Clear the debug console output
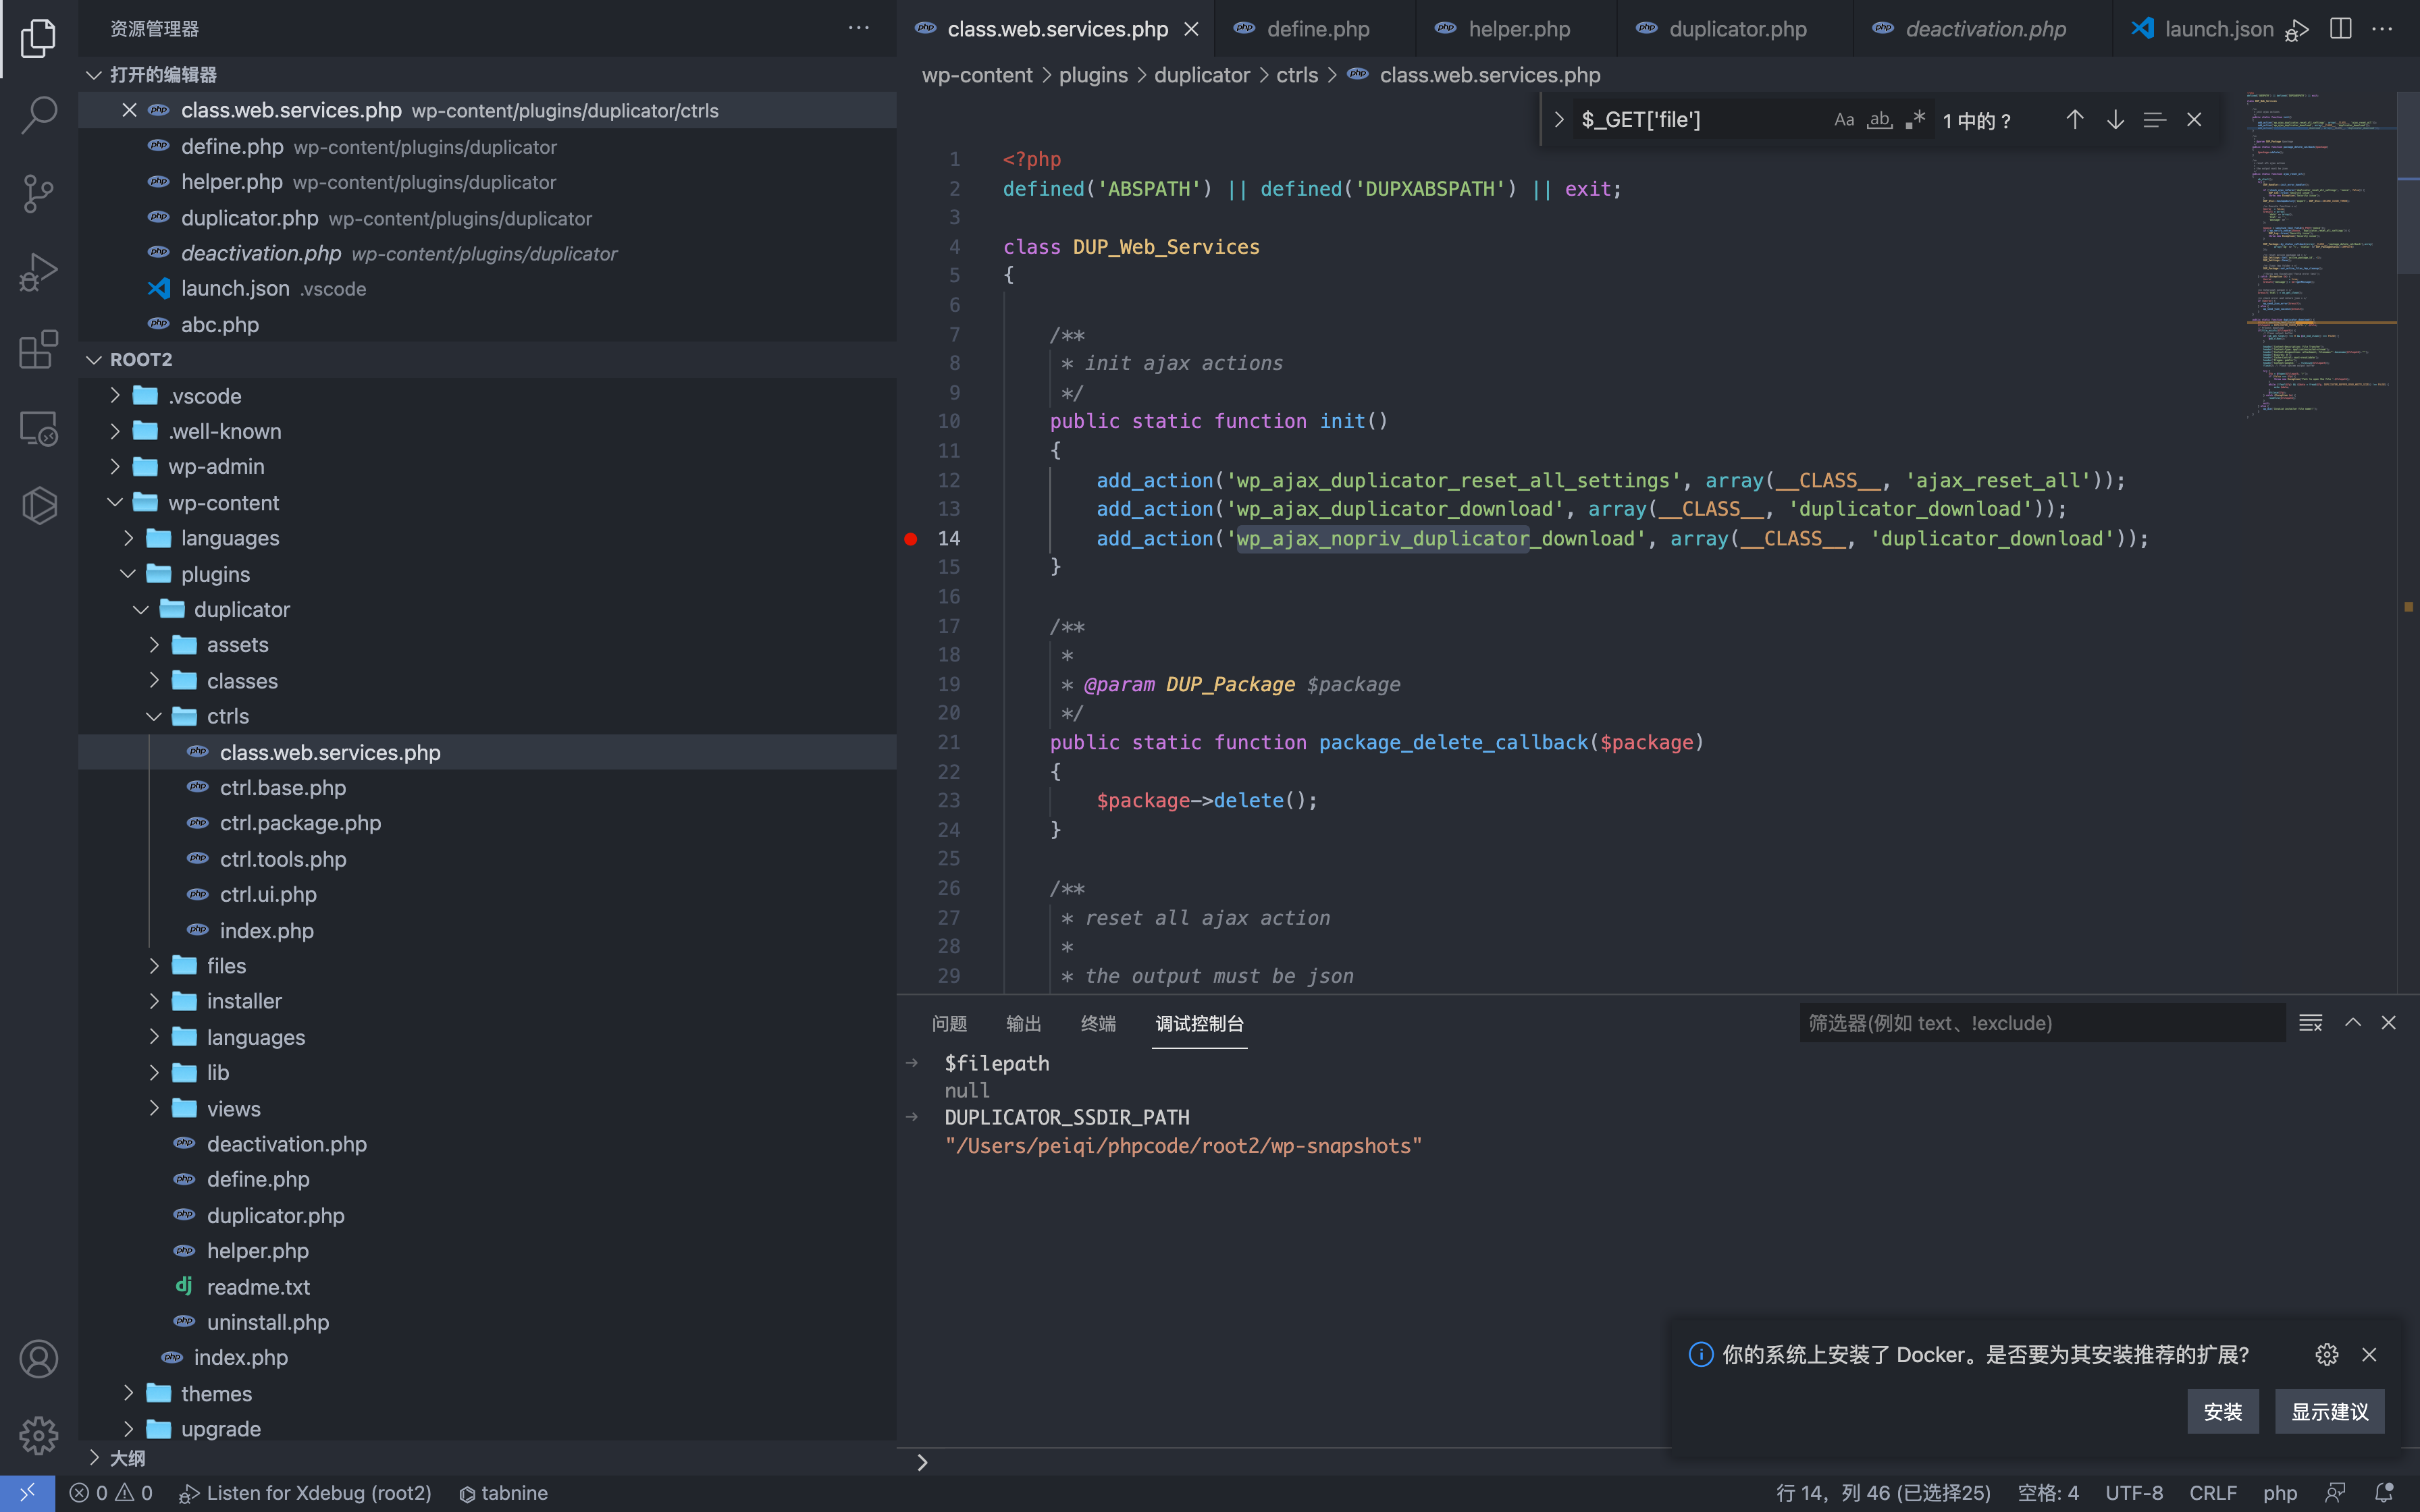This screenshot has height=1512, width=2420. [2310, 1022]
